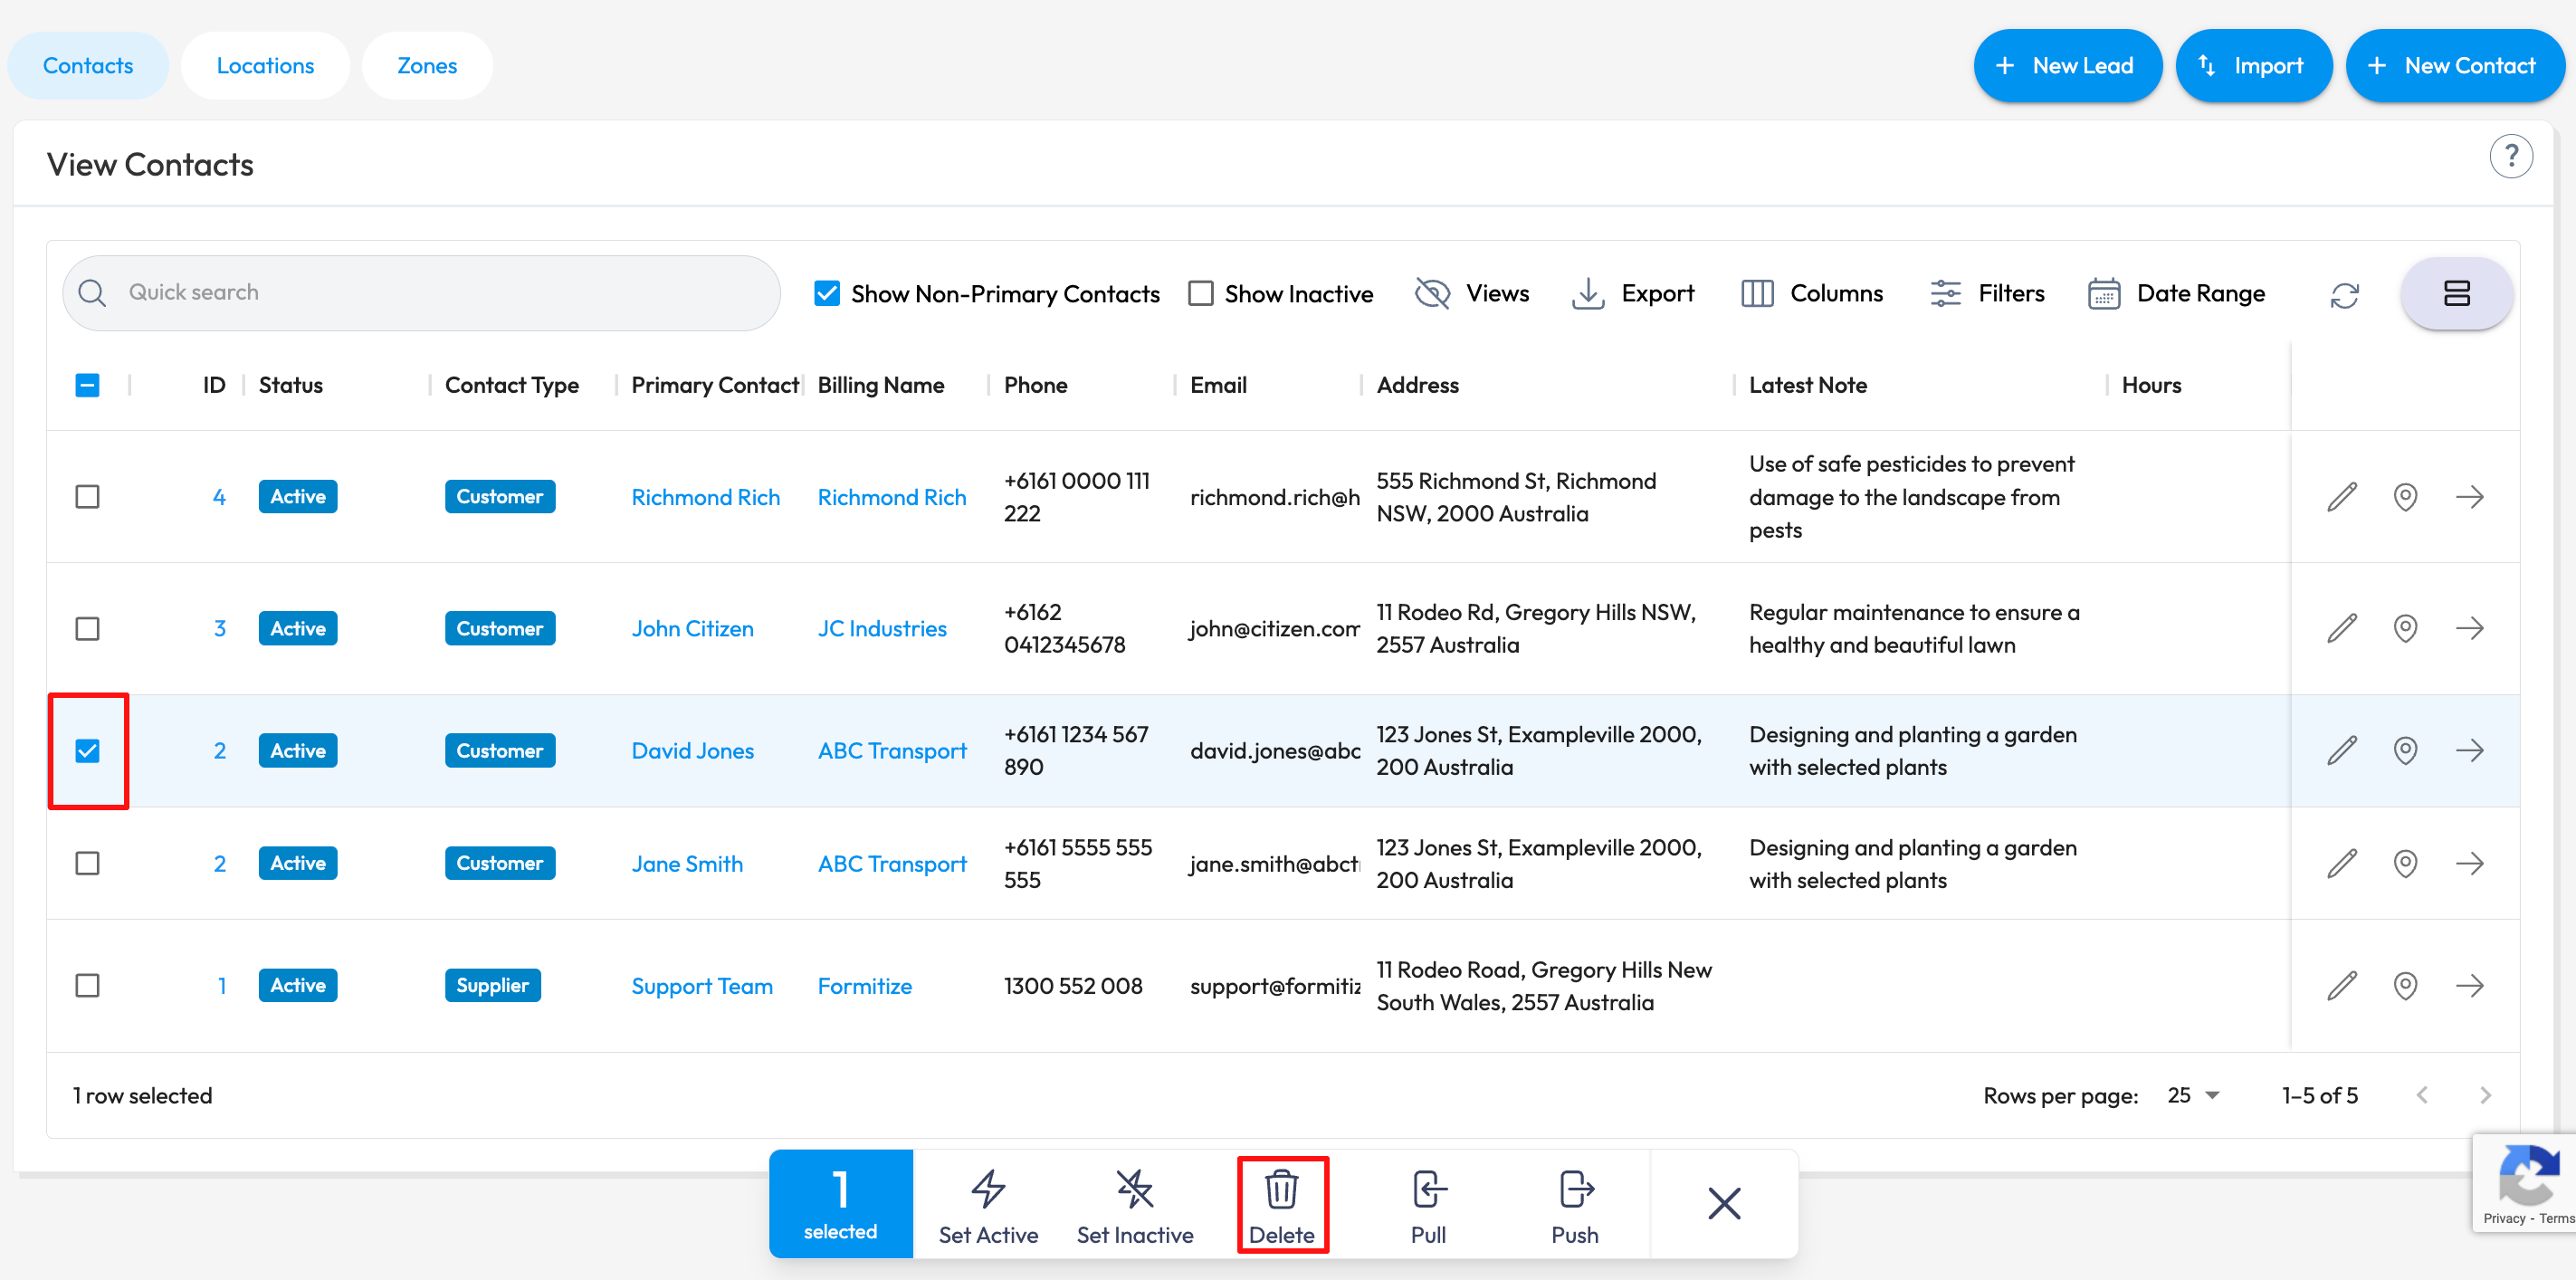
Task: Expand the Filters options
Action: coord(1987,294)
